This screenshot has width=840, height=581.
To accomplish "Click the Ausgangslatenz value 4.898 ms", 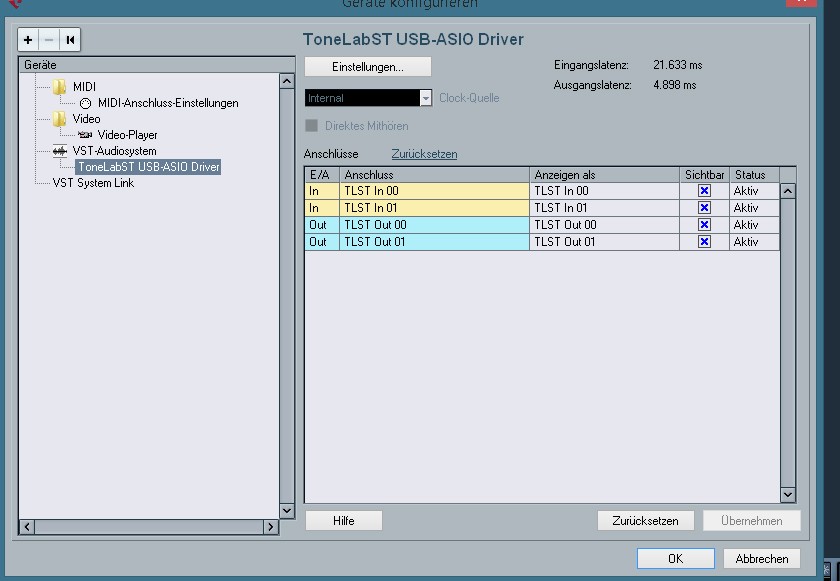I will (674, 85).
